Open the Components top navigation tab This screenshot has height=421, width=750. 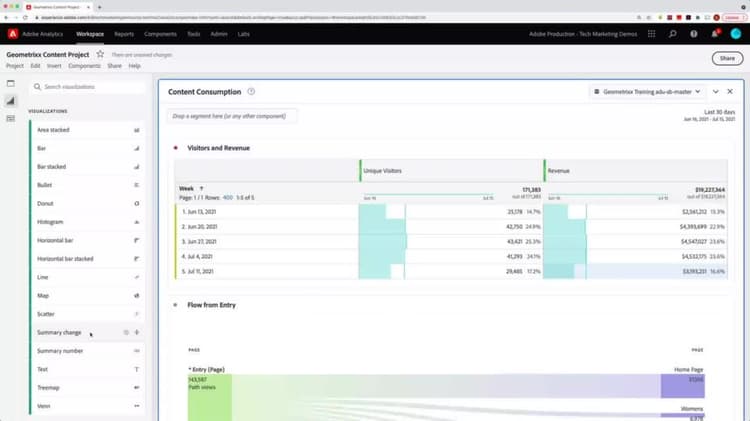[160, 34]
